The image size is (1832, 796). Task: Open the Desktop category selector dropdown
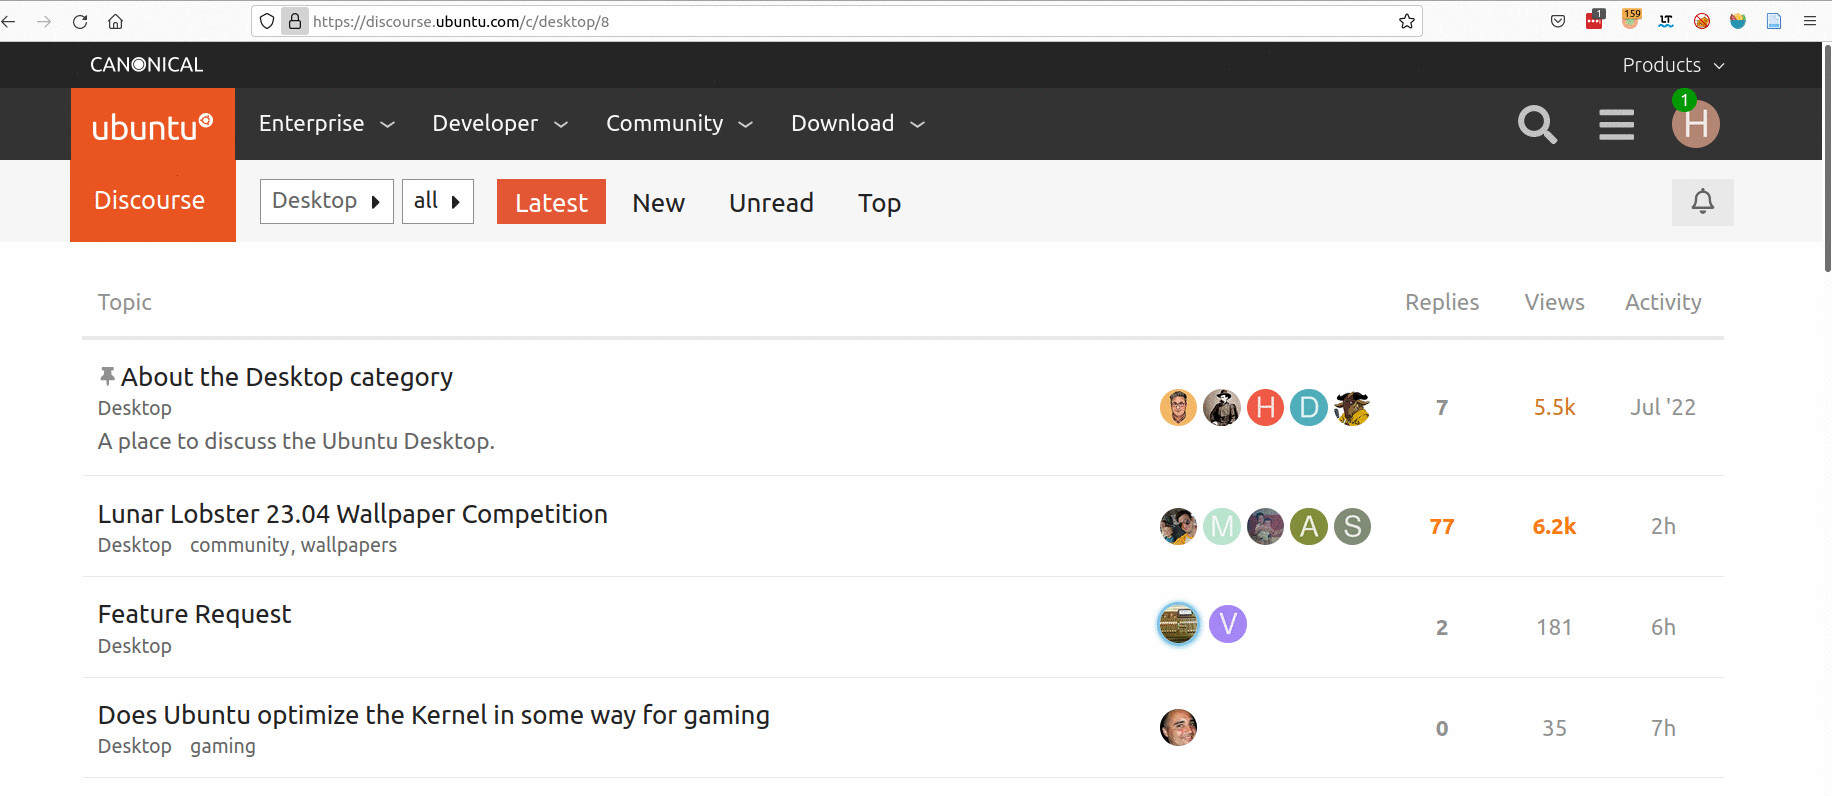pyautogui.click(x=327, y=201)
